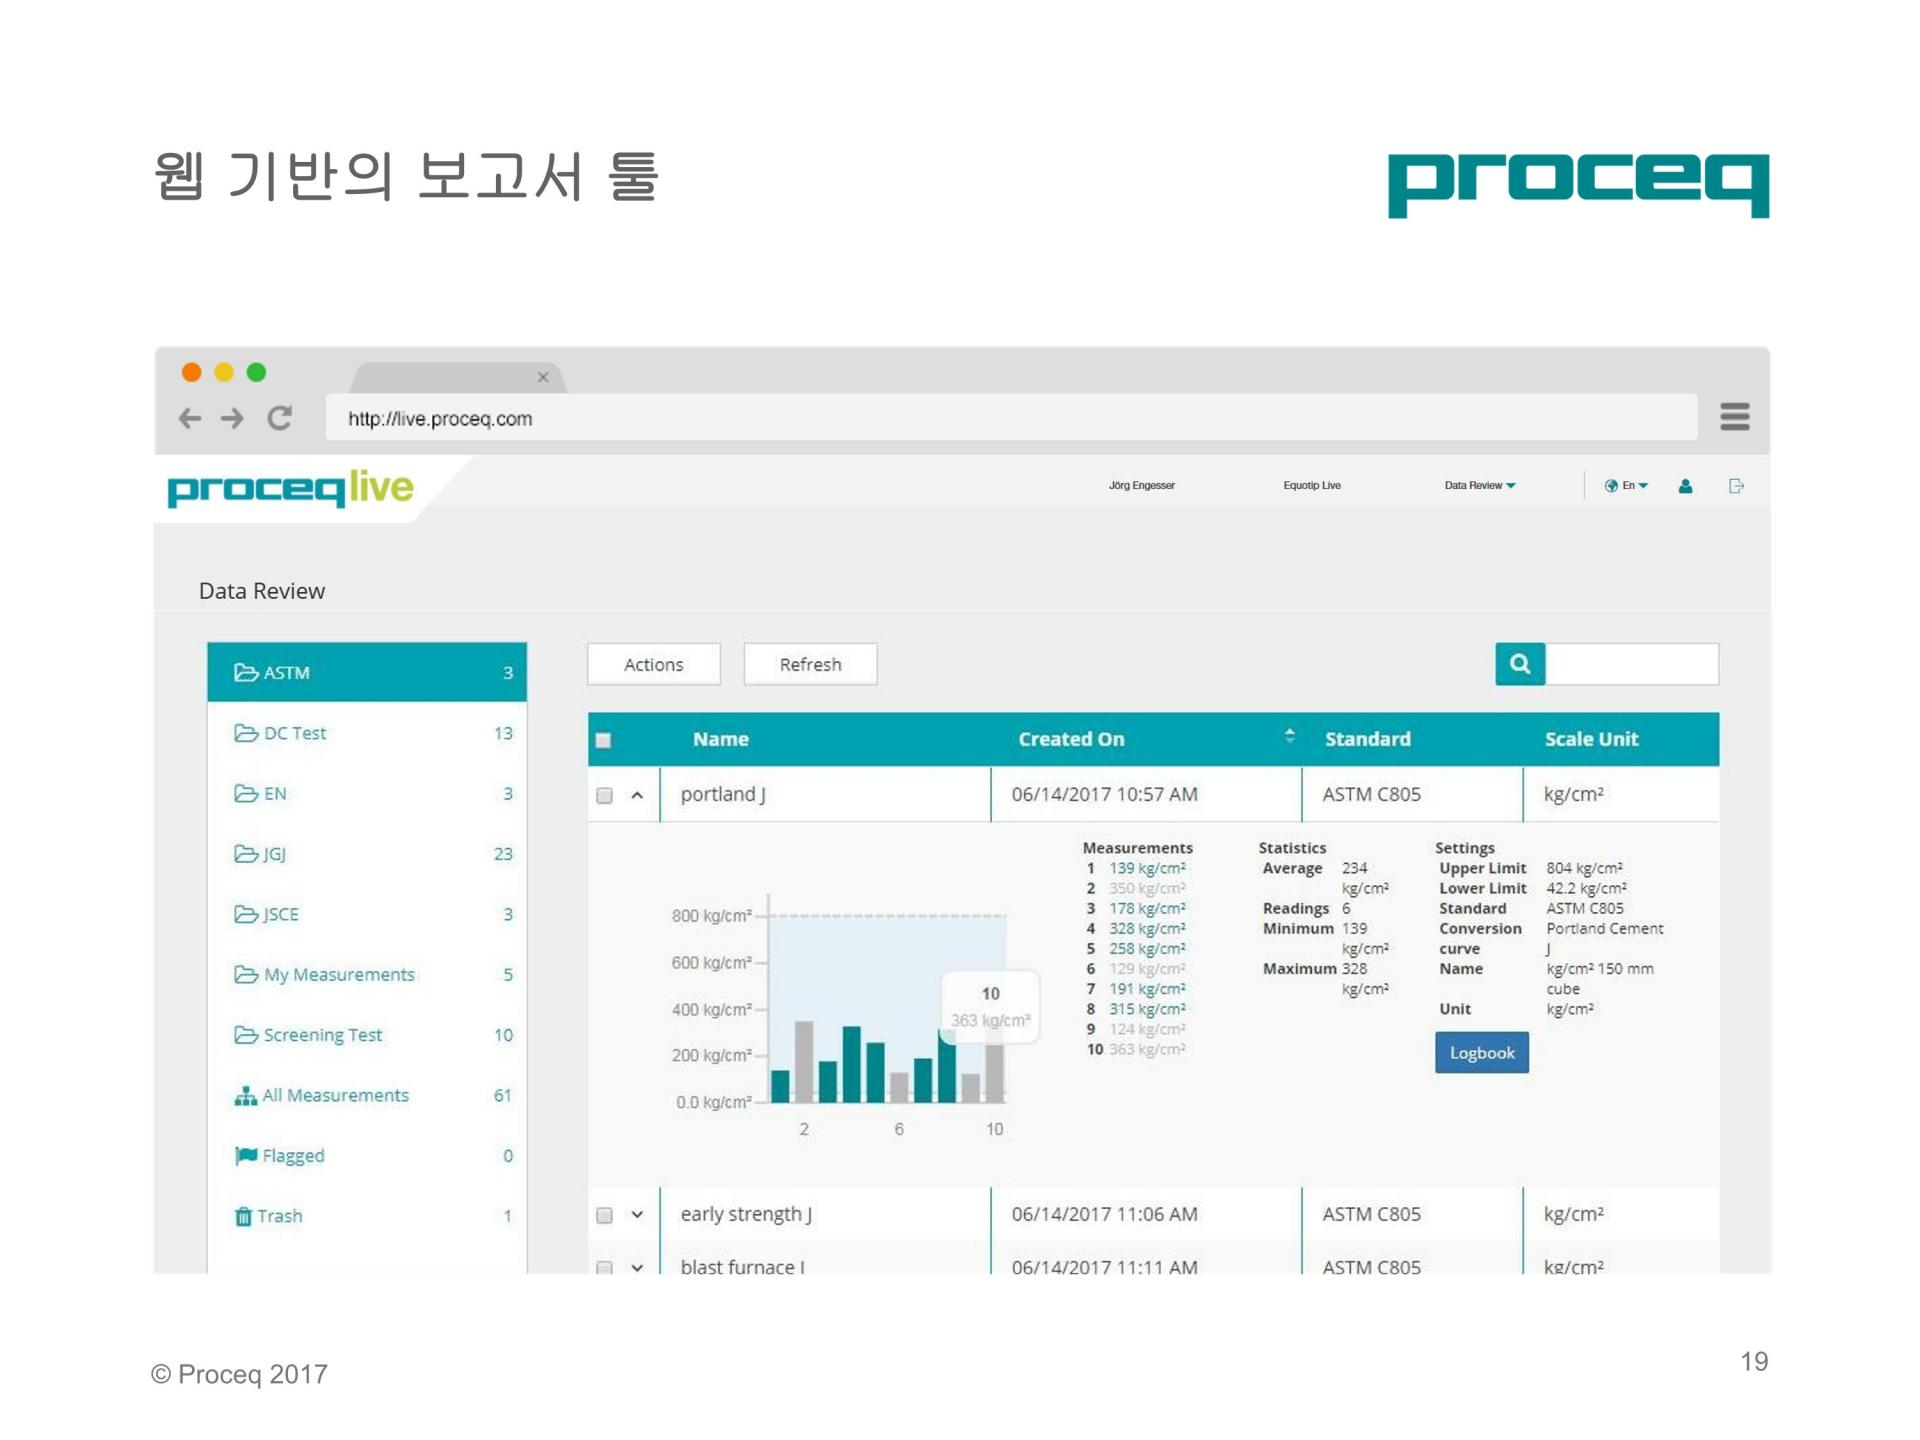1920x1440 pixels.
Task: Click the browser back arrow
Action: (190, 418)
